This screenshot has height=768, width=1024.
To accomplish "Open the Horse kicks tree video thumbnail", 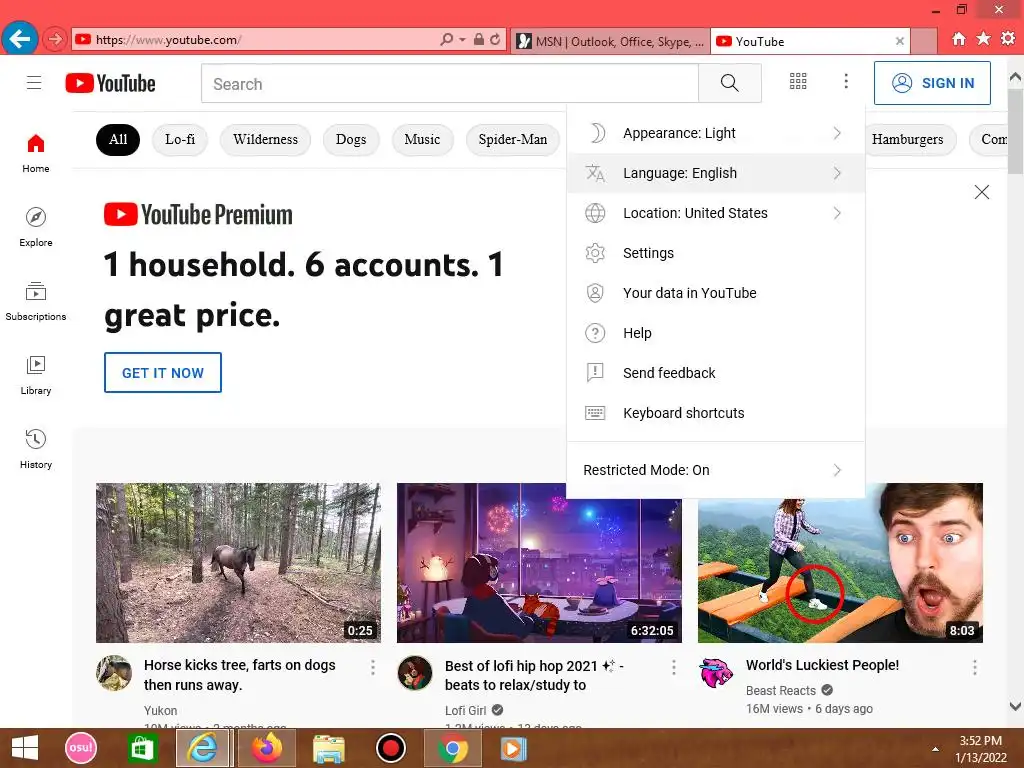I will (238, 563).
